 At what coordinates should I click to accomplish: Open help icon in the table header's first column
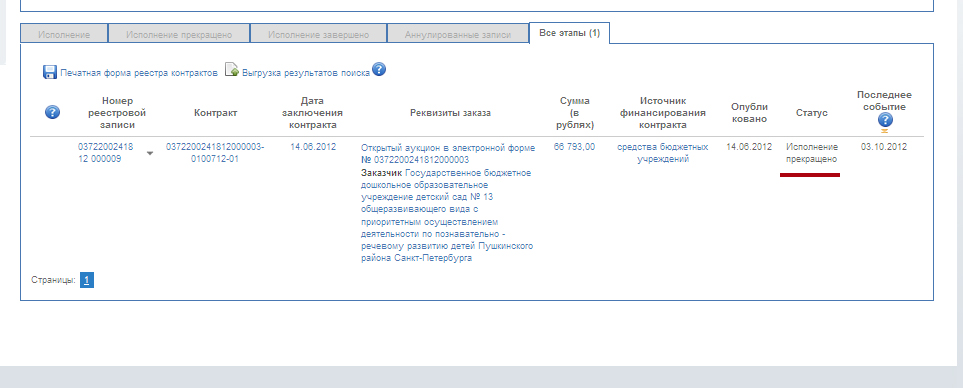[x=53, y=112]
